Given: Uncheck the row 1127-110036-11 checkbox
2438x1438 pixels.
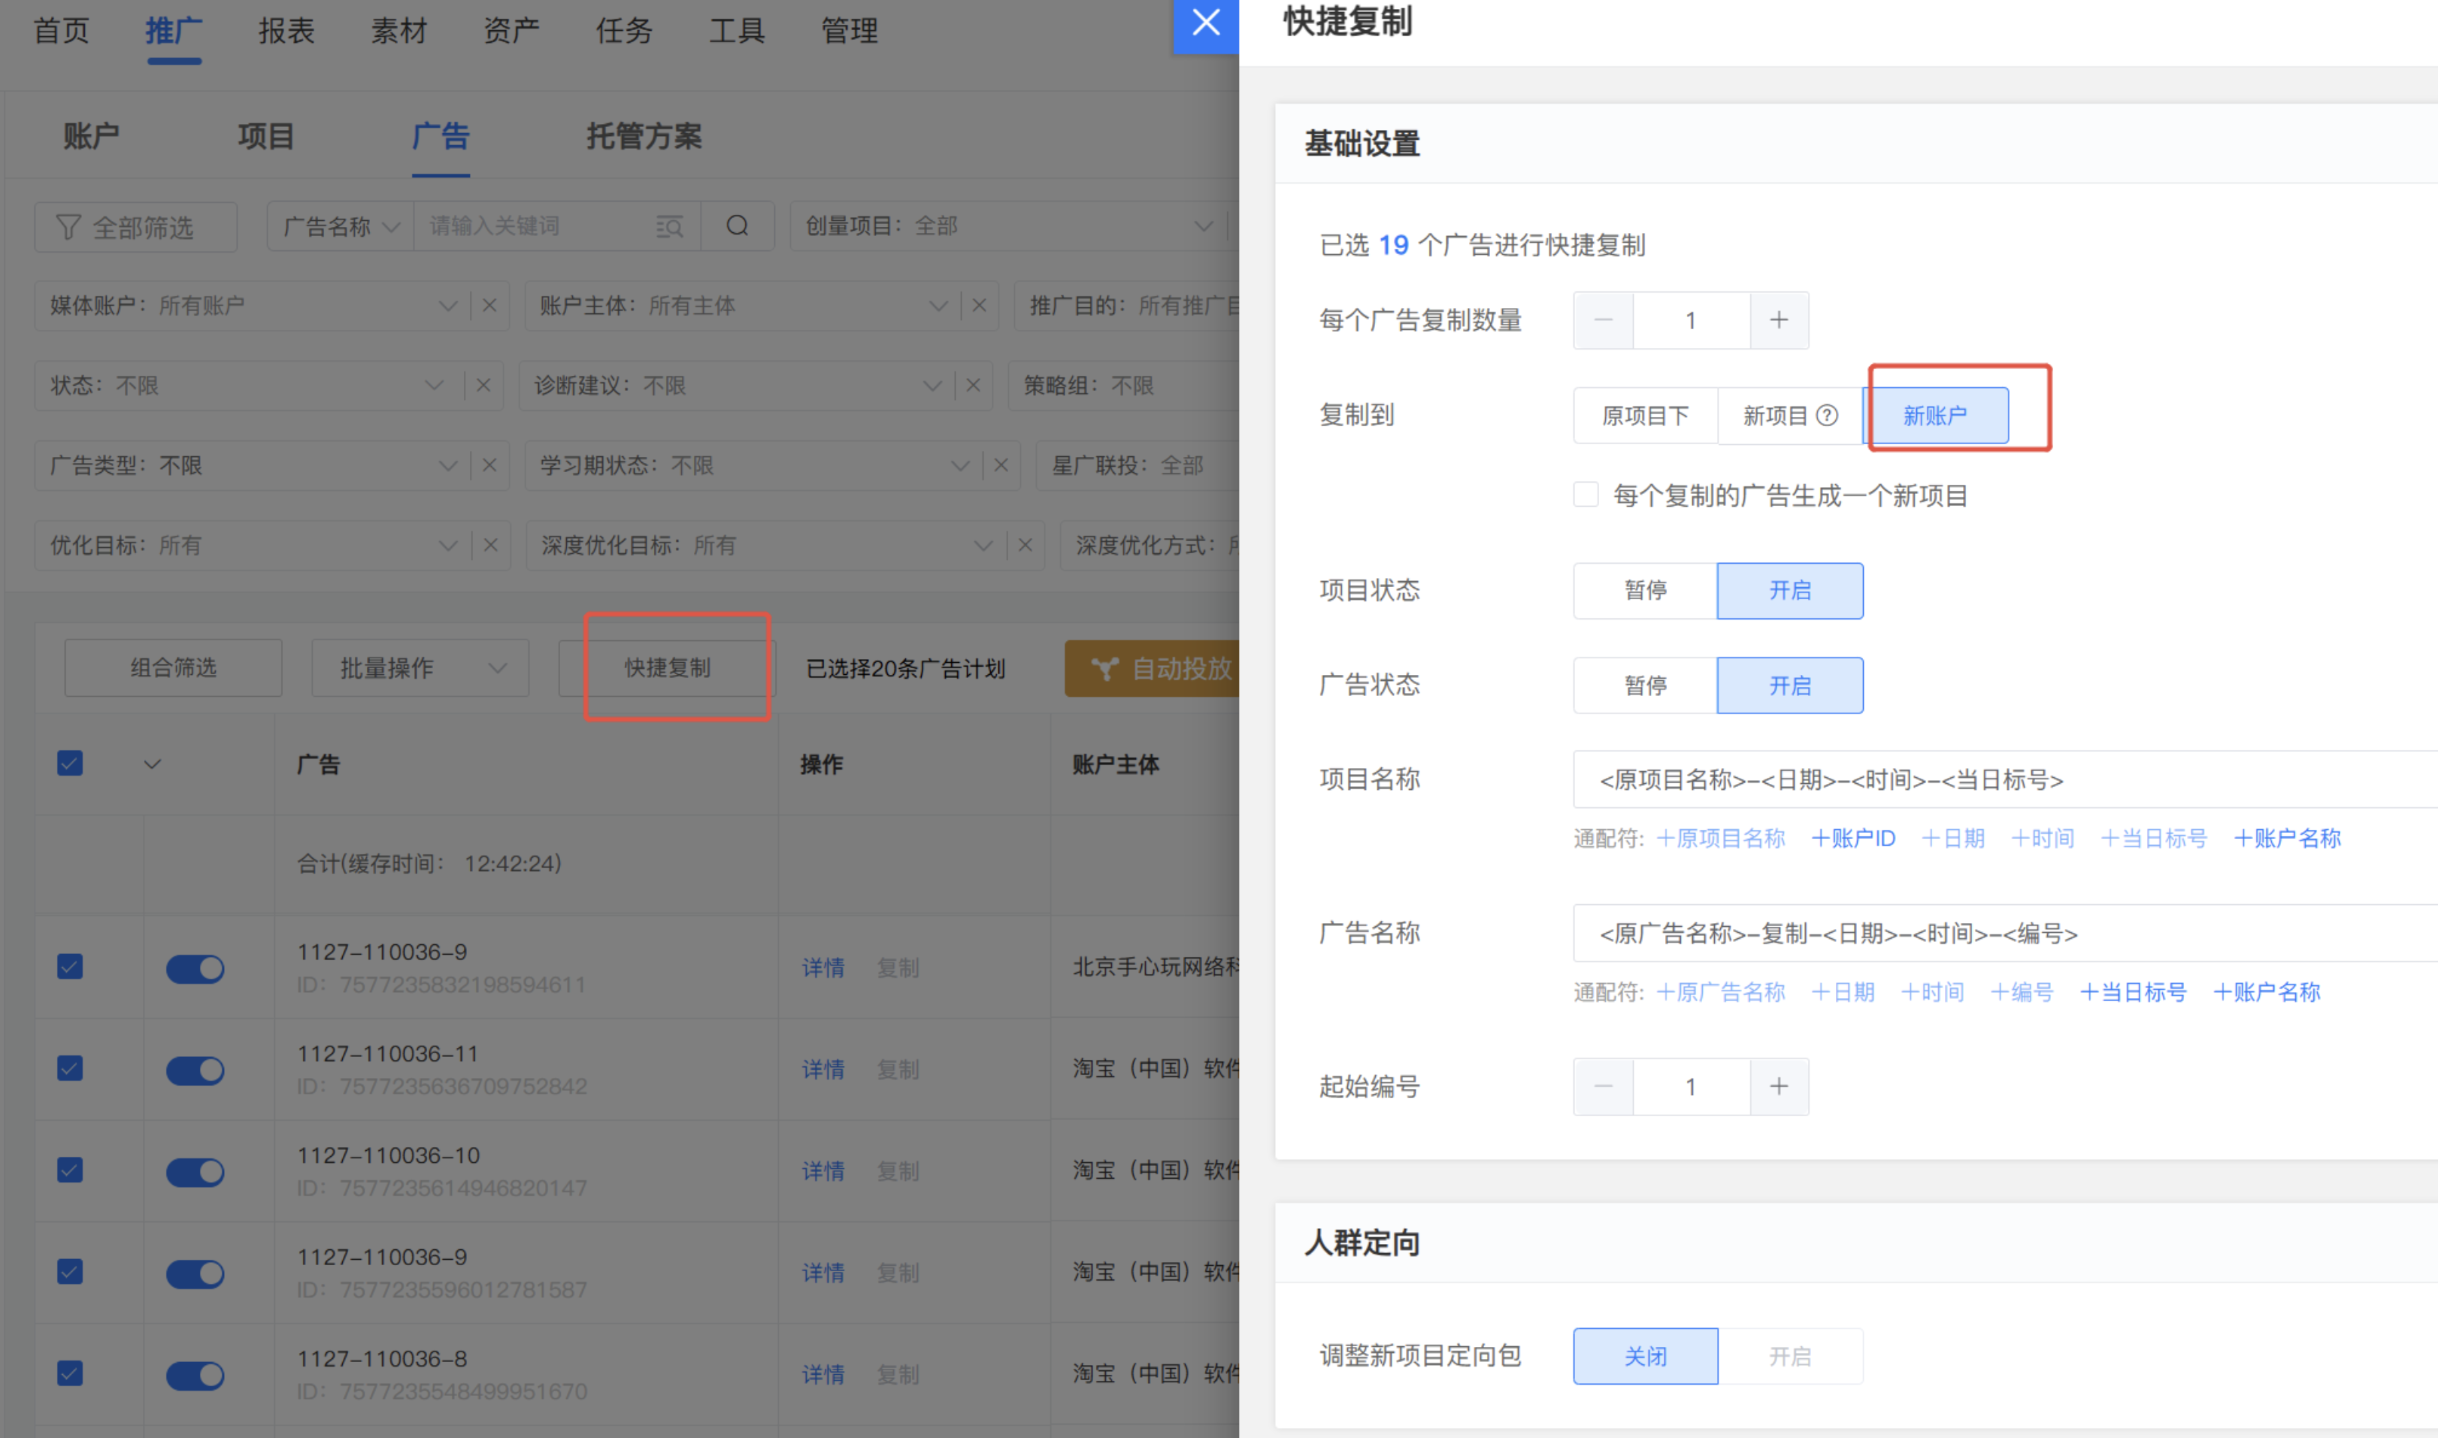Looking at the screenshot, I should click(x=70, y=1069).
